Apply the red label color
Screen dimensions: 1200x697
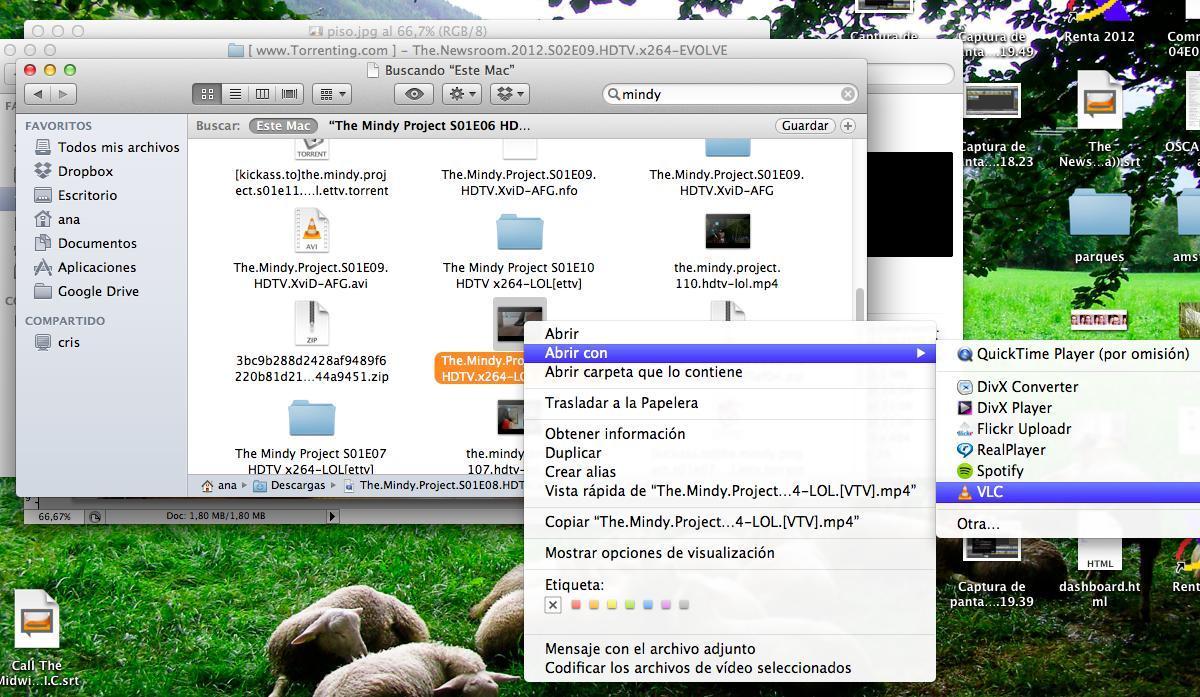click(576, 605)
